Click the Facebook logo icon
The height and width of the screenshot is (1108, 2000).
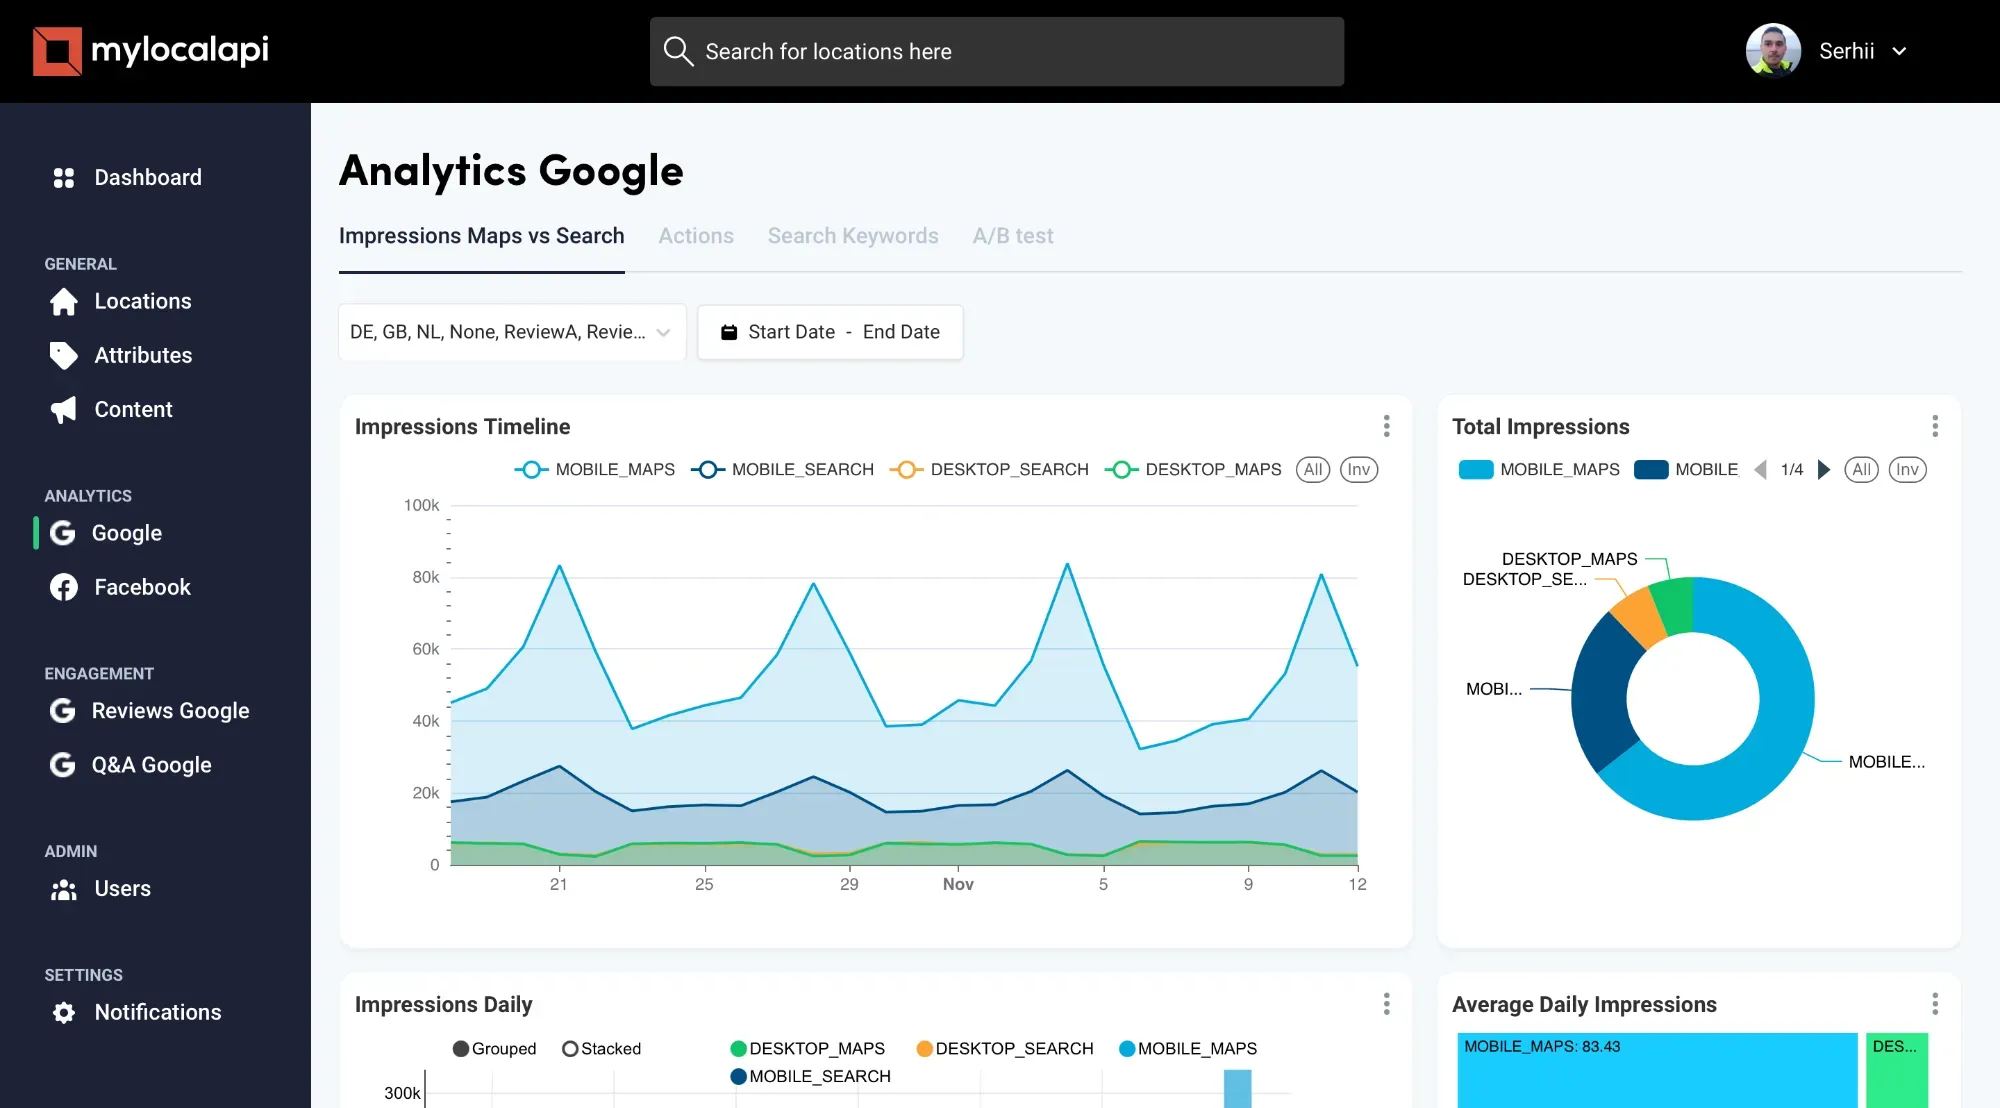[x=64, y=587]
